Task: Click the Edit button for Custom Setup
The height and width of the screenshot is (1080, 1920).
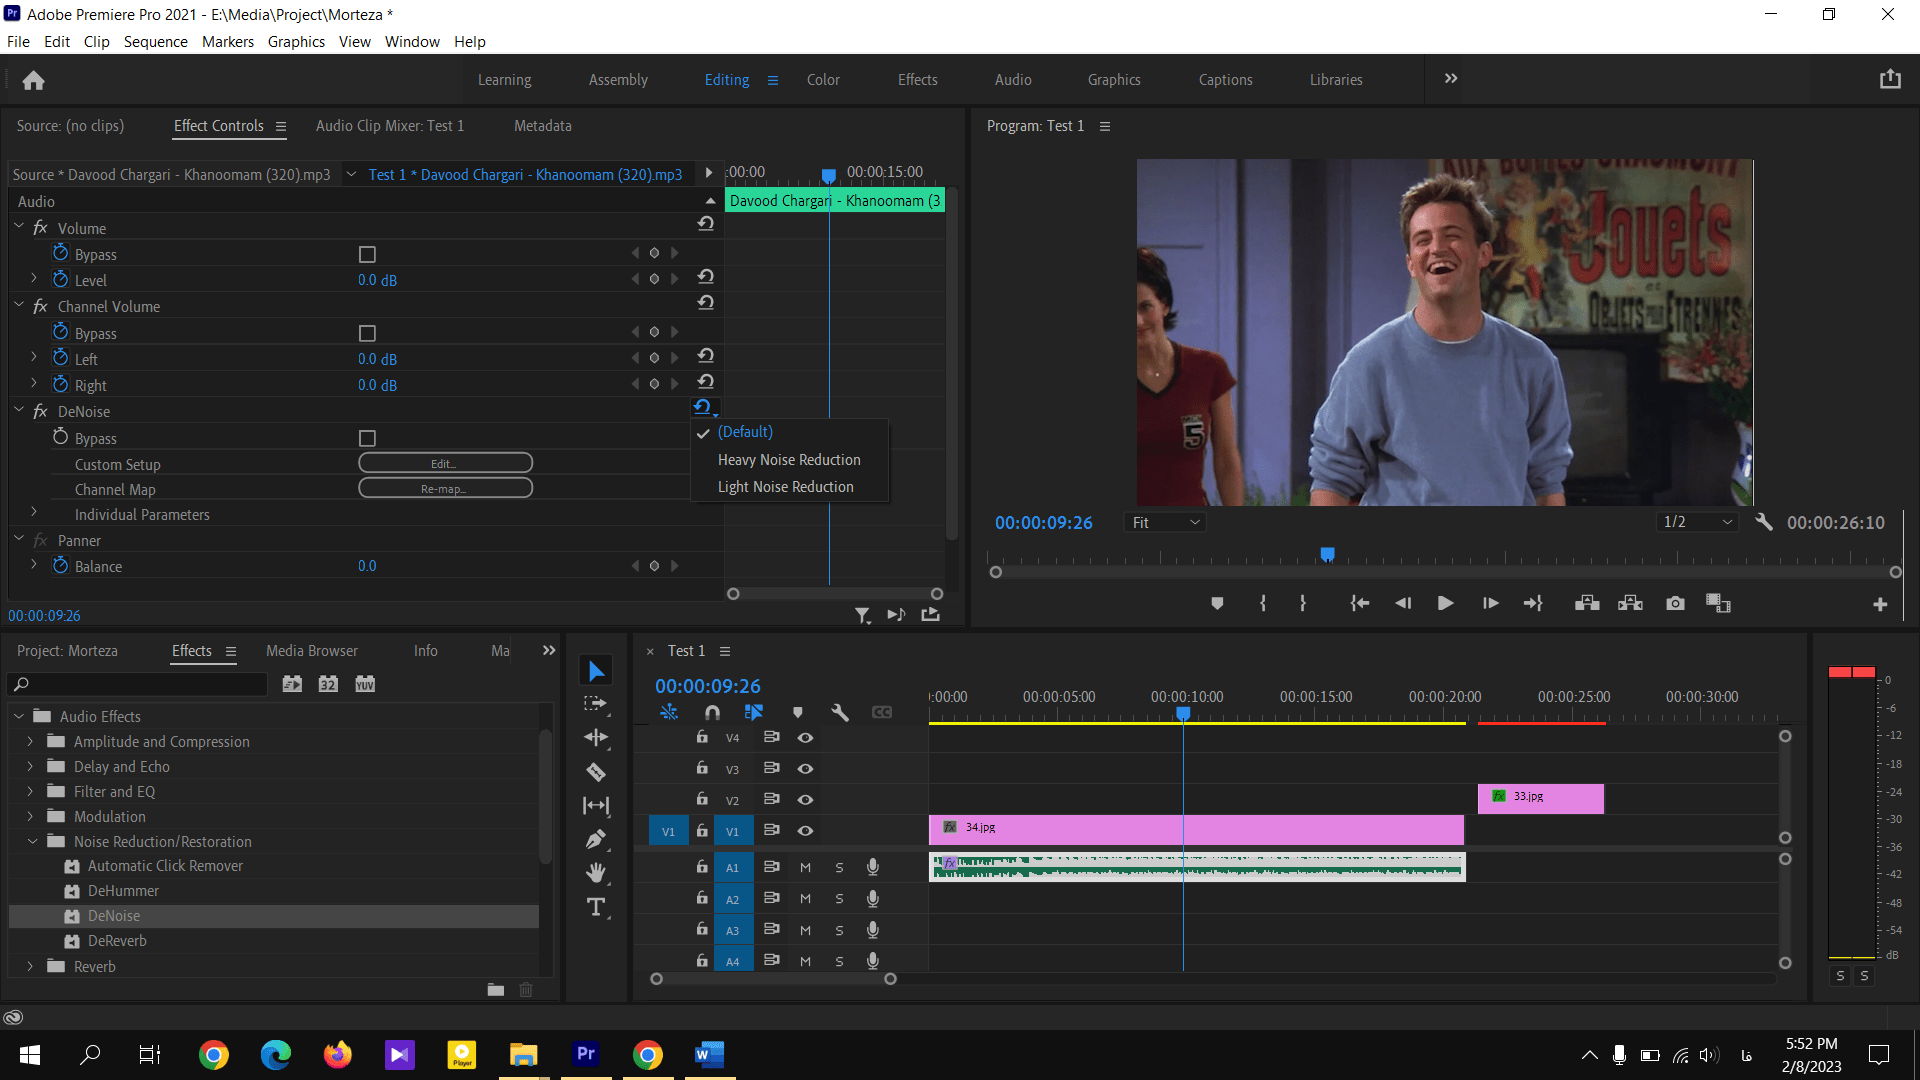Action: point(444,462)
